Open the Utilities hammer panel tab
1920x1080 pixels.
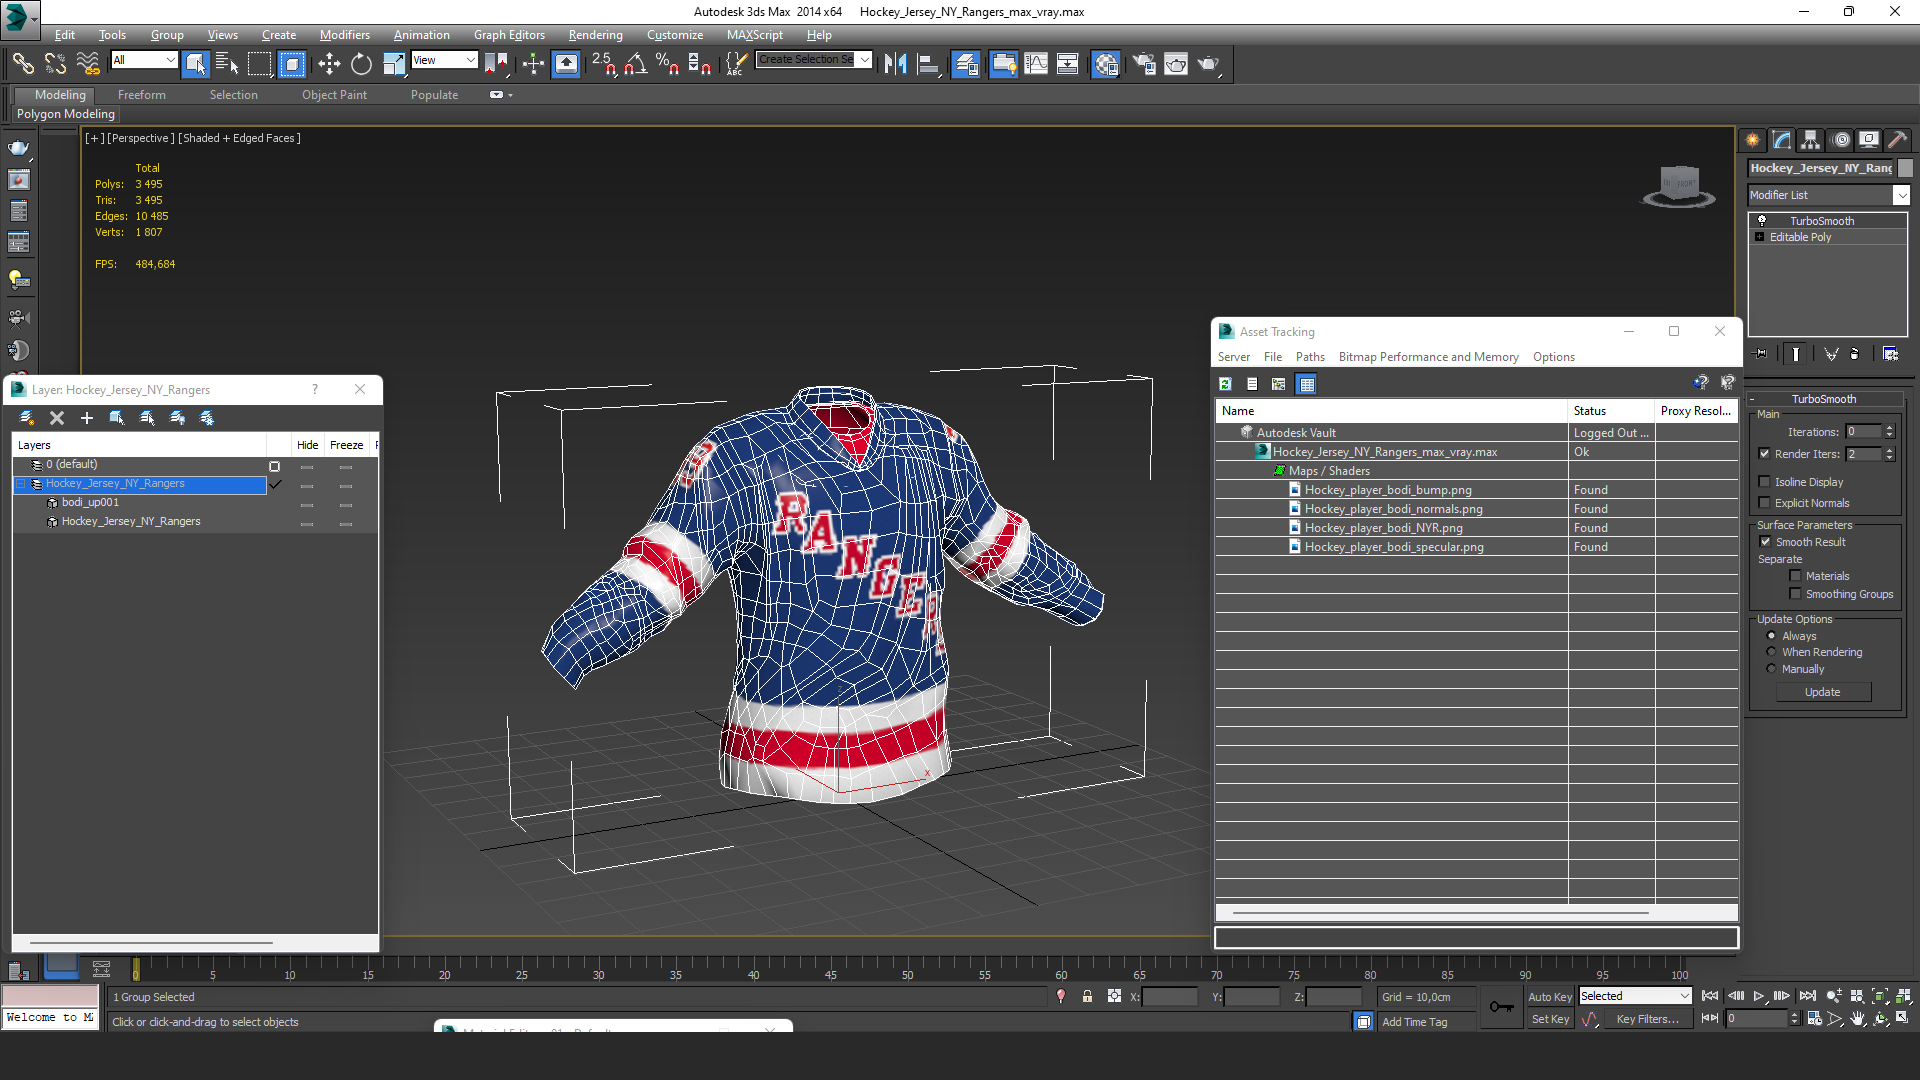pos(1899,140)
